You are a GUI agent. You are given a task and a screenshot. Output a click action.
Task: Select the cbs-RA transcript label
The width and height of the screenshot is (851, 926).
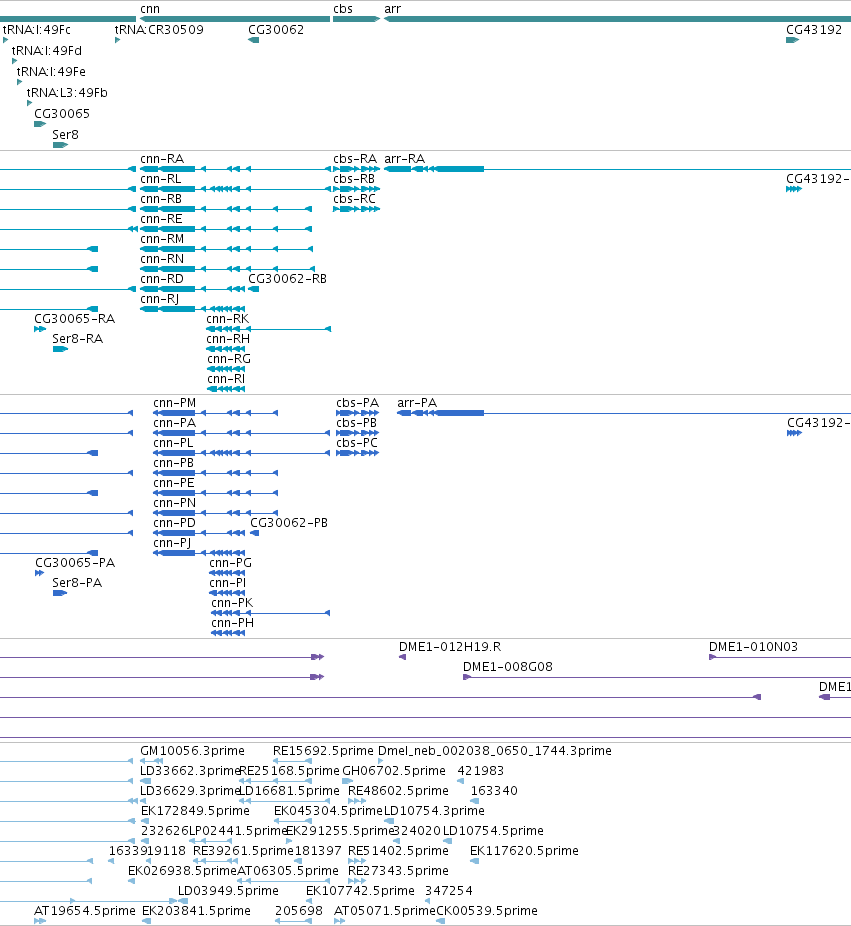(x=355, y=159)
